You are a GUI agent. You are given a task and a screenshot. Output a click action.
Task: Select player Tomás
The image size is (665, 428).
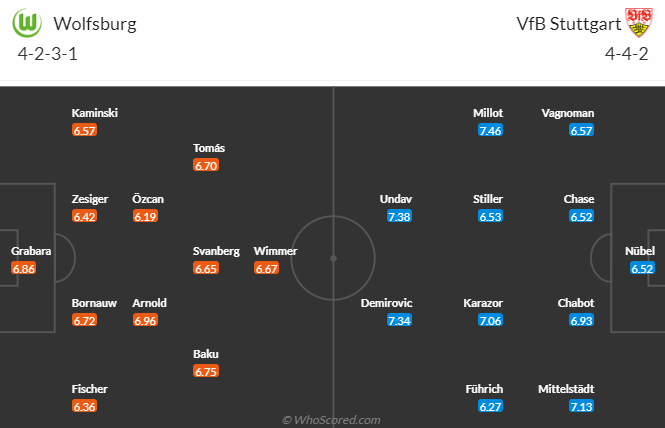click(209, 148)
